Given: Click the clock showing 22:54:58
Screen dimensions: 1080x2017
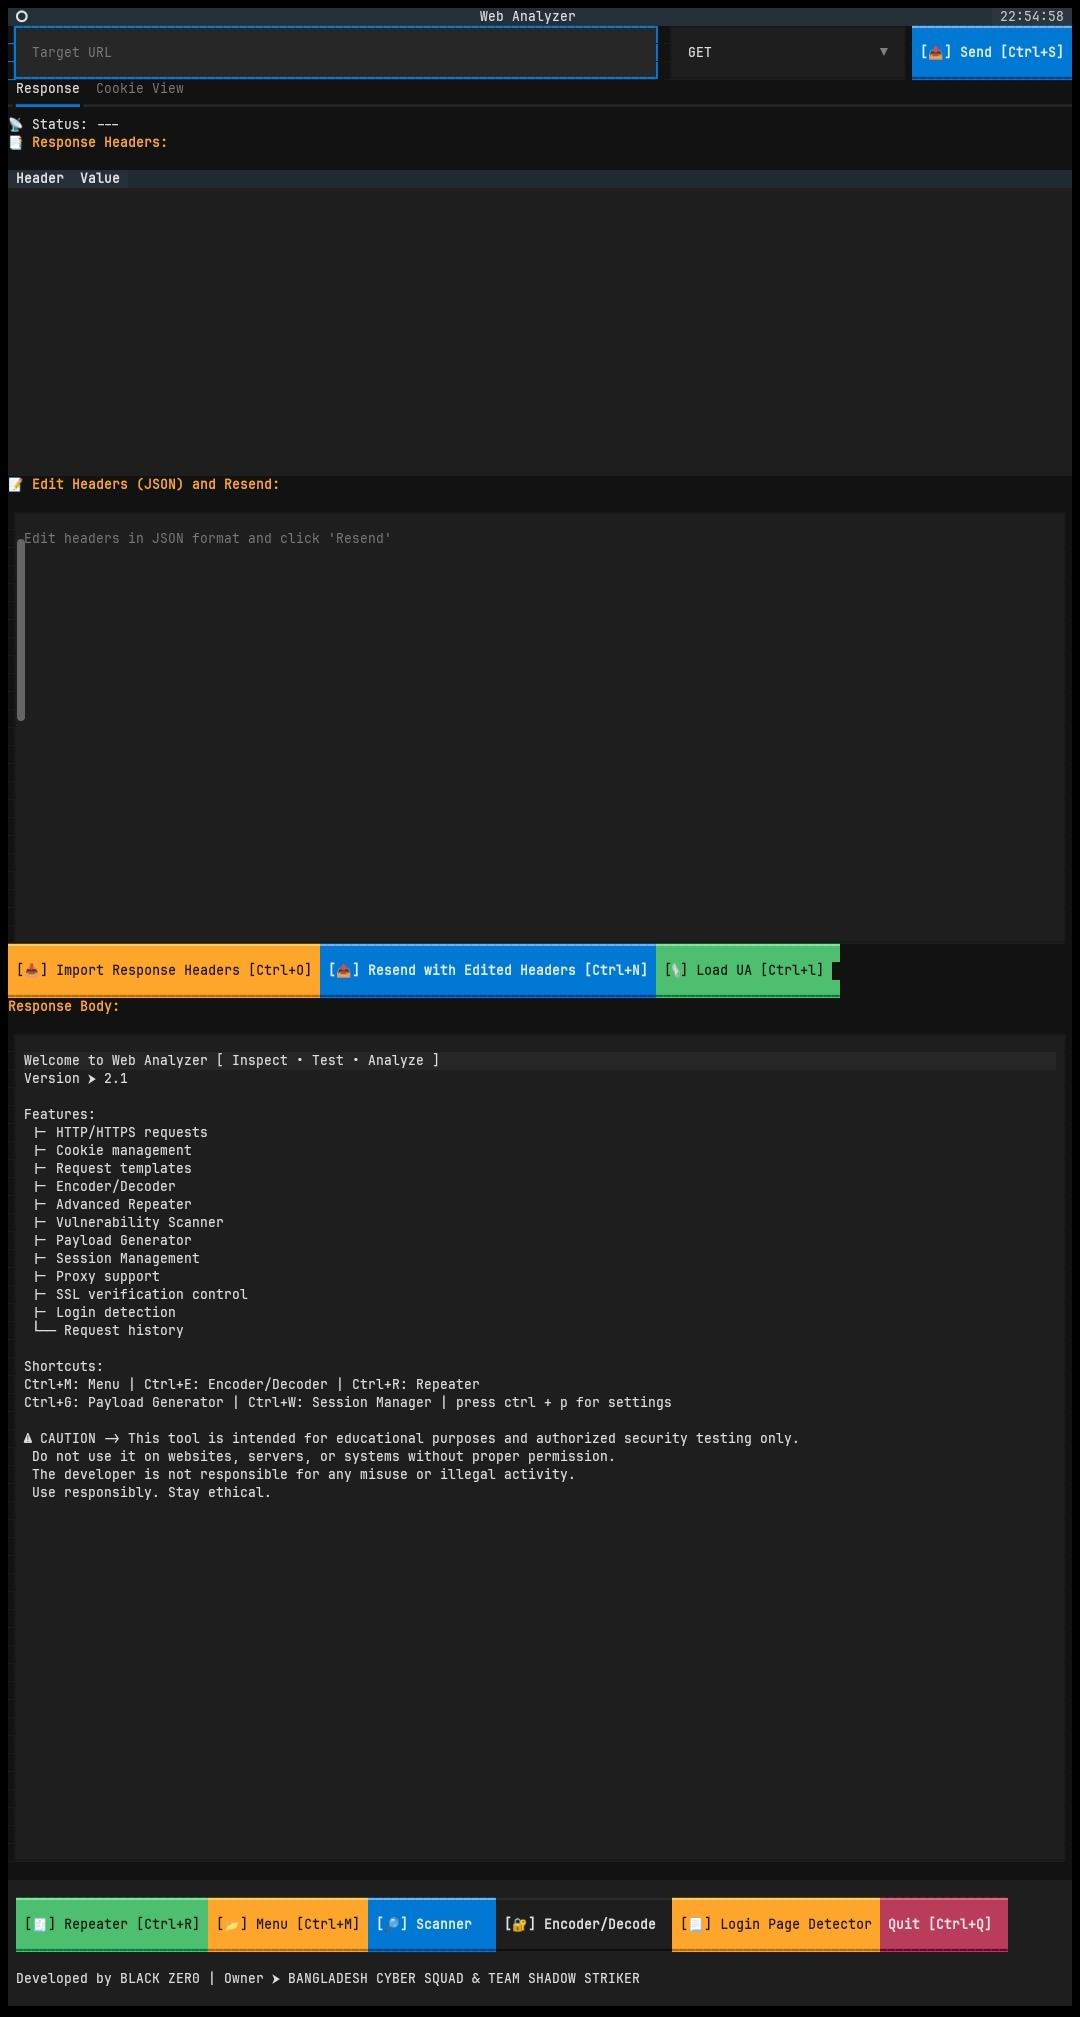Looking at the screenshot, I should tap(1031, 16).
